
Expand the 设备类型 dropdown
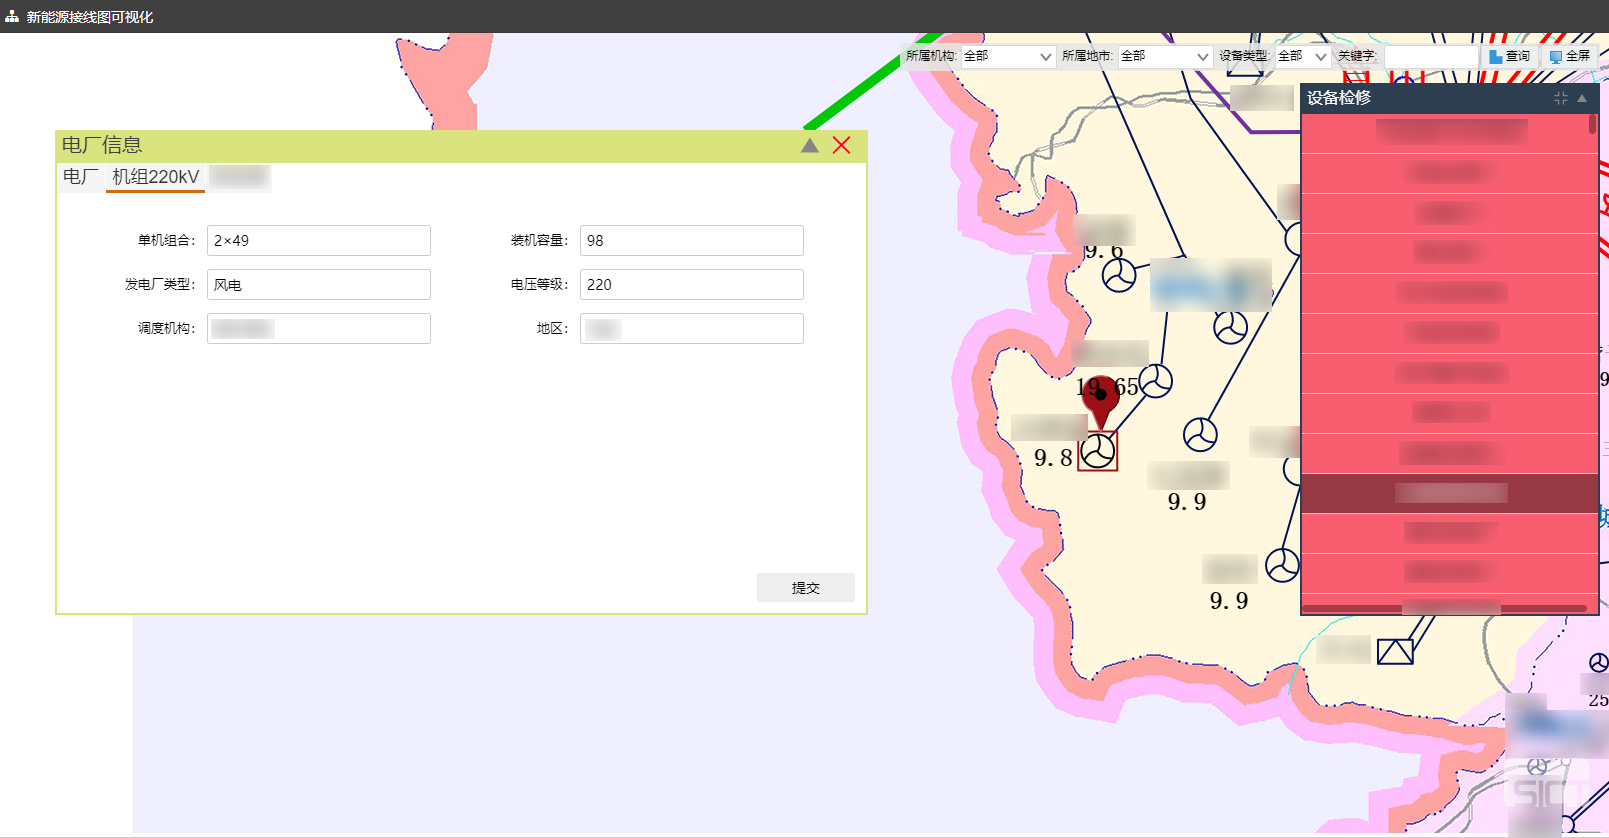click(x=1302, y=57)
